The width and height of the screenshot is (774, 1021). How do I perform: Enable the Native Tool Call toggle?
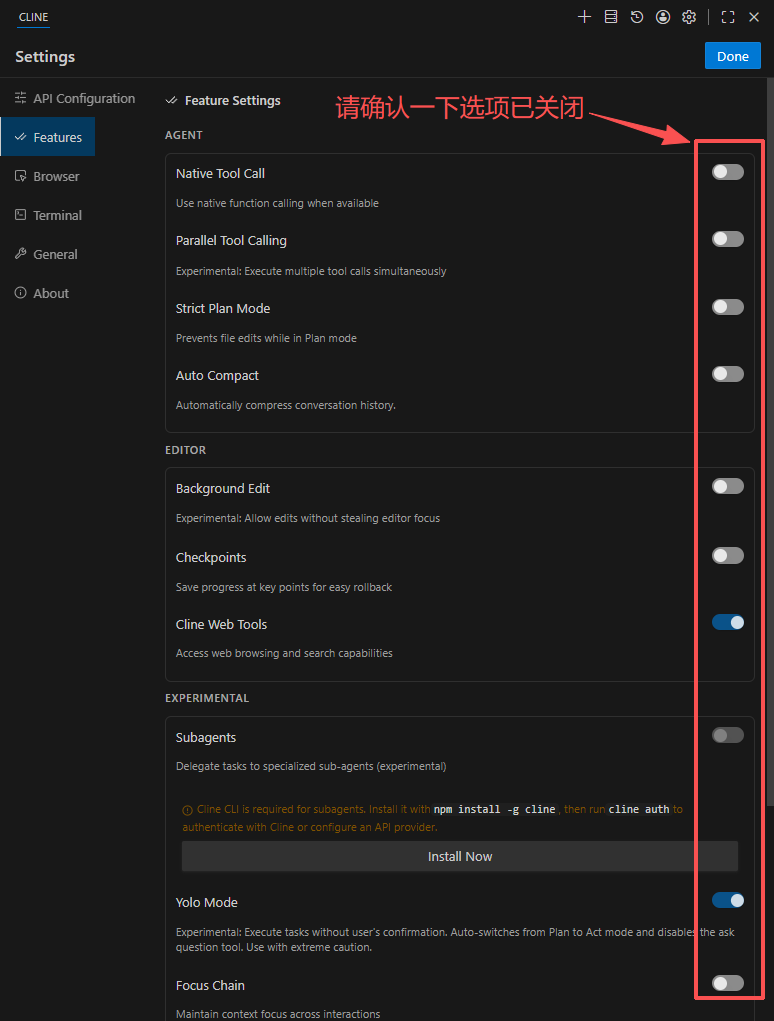[x=727, y=172]
